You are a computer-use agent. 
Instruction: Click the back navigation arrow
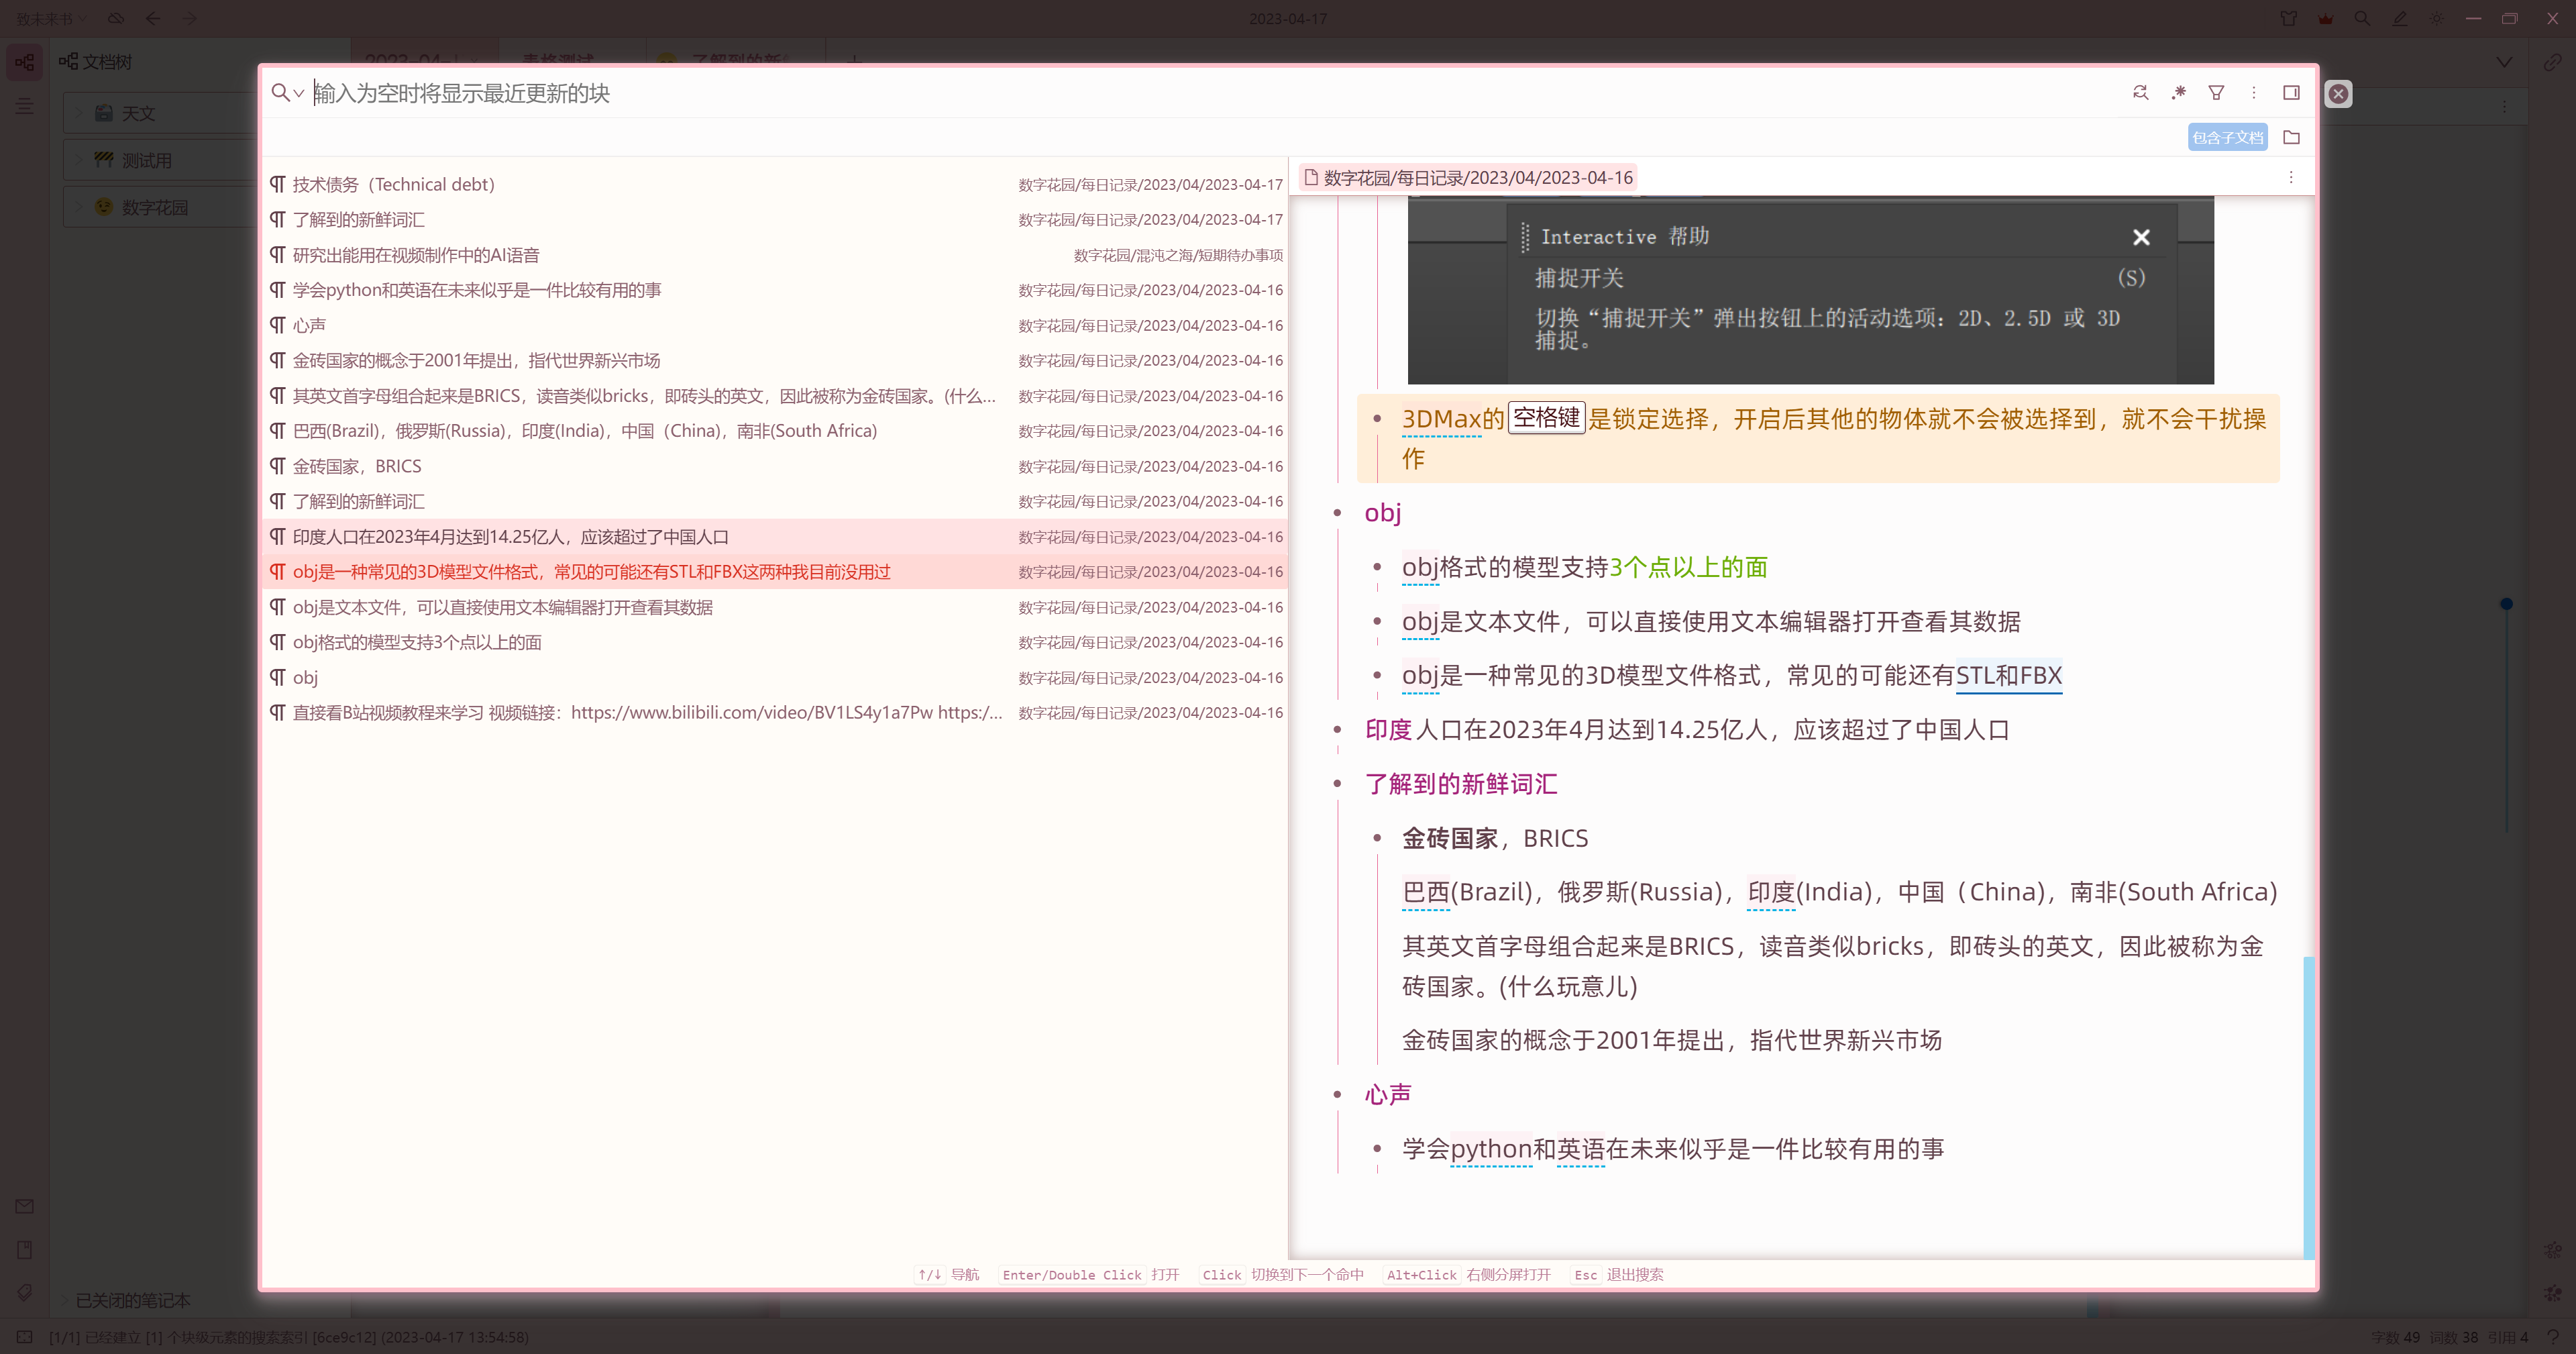coord(152,18)
